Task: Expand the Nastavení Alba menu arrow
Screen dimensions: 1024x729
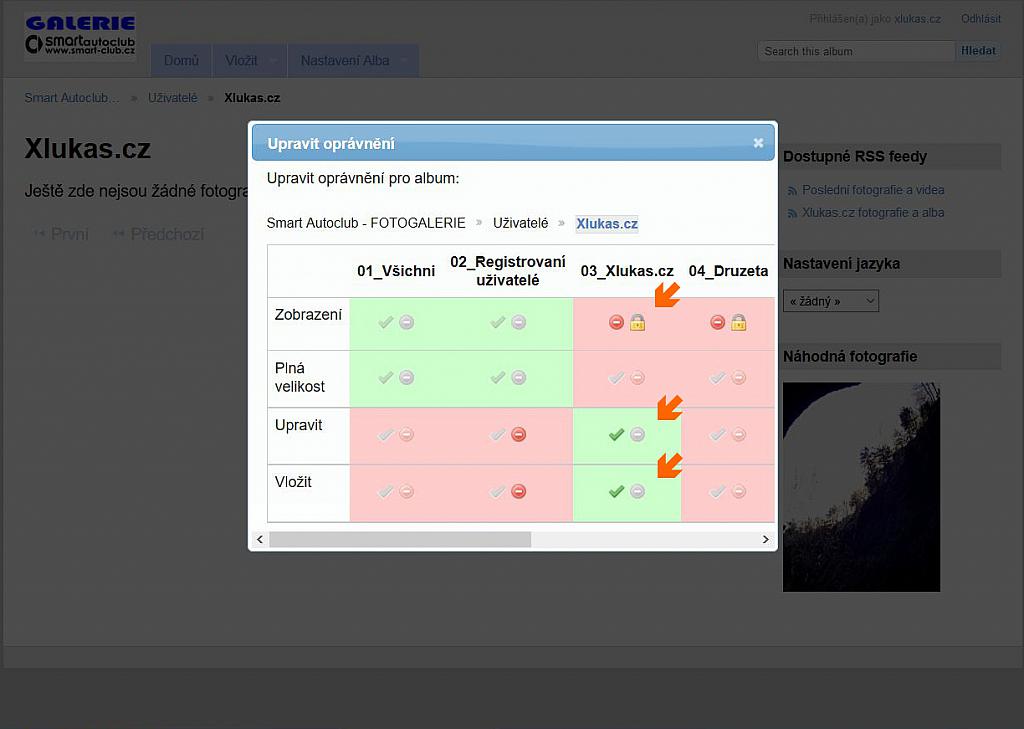Action: (x=404, y=61)
